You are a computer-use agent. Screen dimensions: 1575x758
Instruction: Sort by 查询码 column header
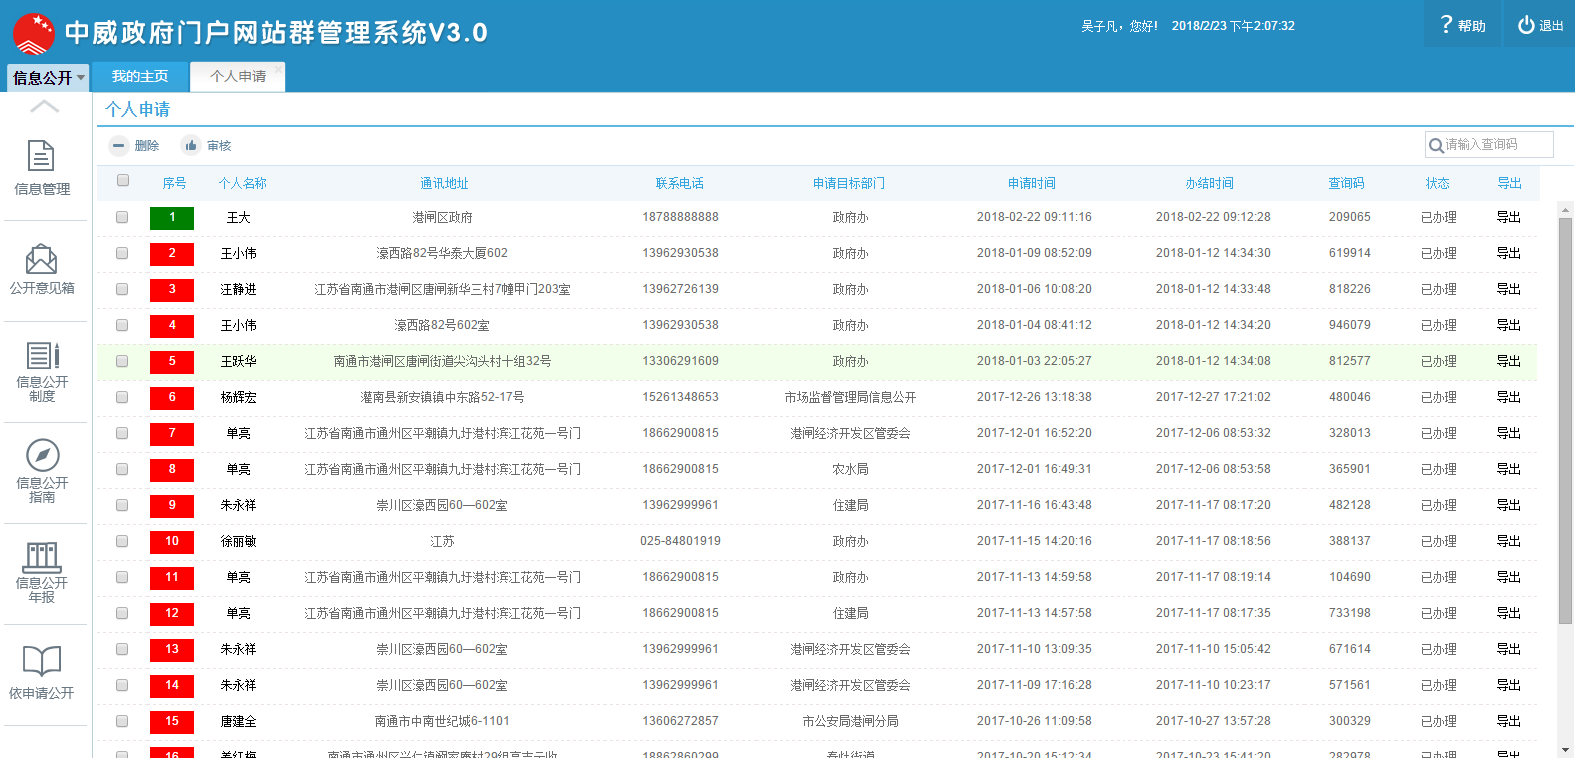click(x=1346, y=183)
